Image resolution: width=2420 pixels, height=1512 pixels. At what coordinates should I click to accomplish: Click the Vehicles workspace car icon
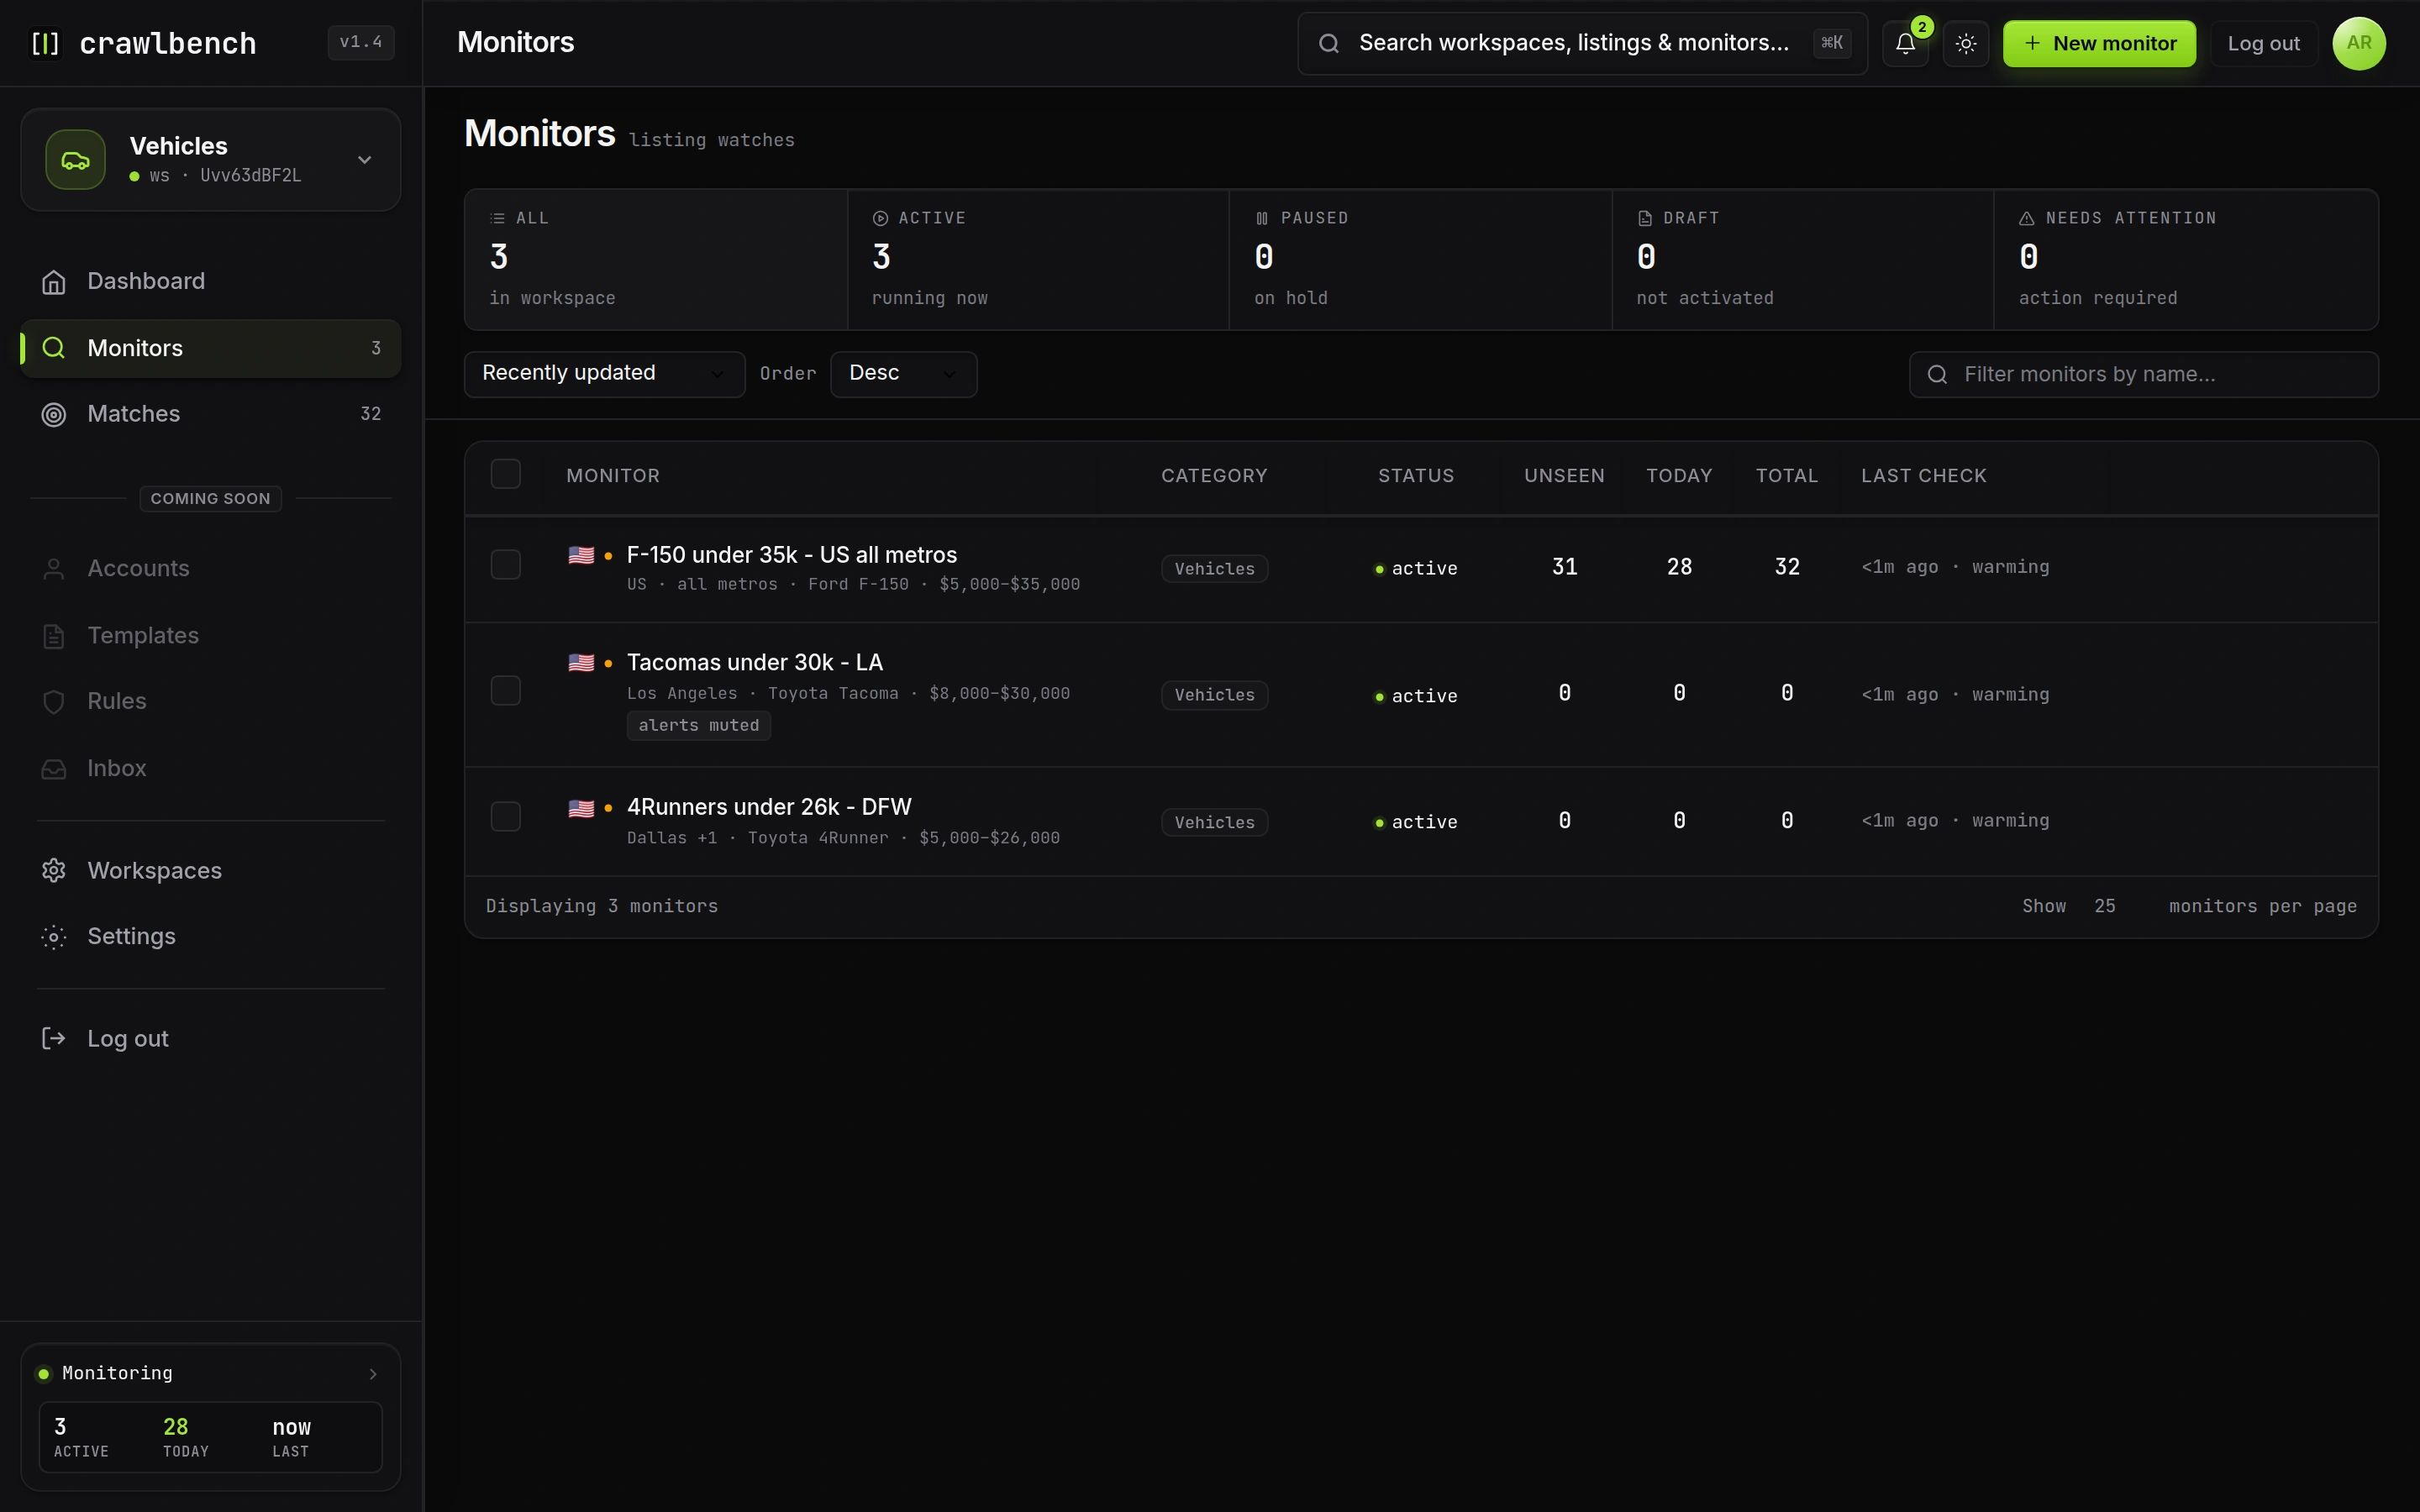tap(76, 160)
